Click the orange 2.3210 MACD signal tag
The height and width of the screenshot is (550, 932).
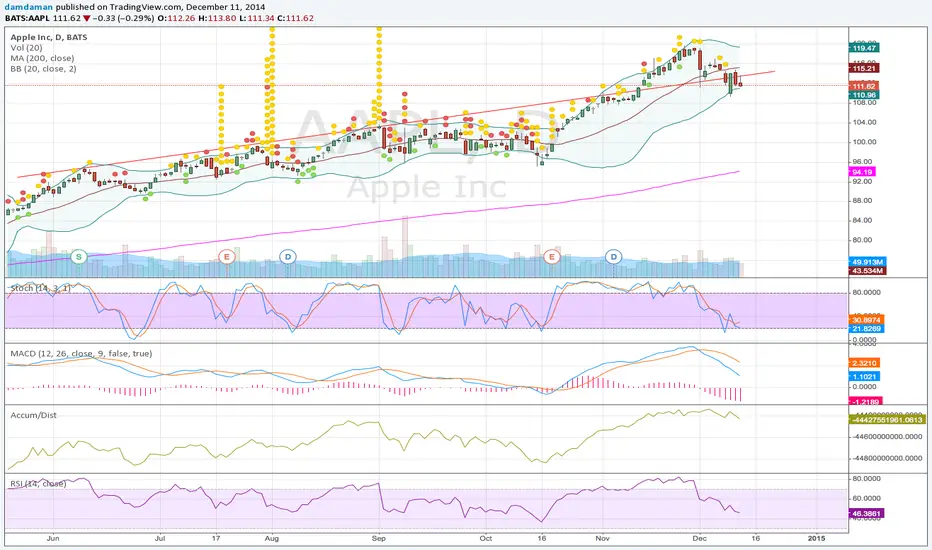coord(864,363)
